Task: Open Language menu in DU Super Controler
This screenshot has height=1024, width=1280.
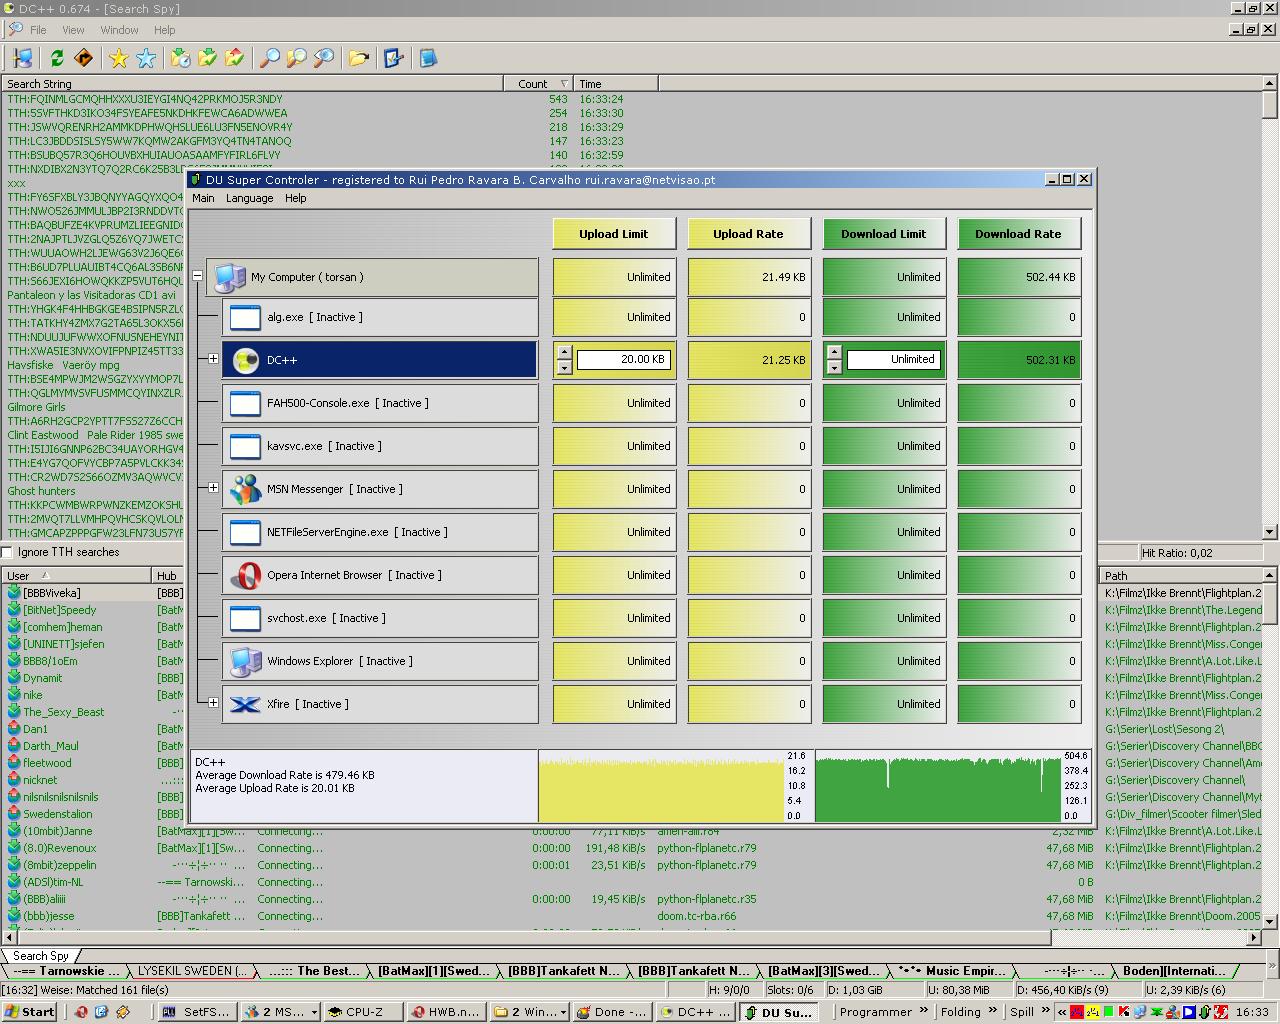Action: (x=249, y=198)
